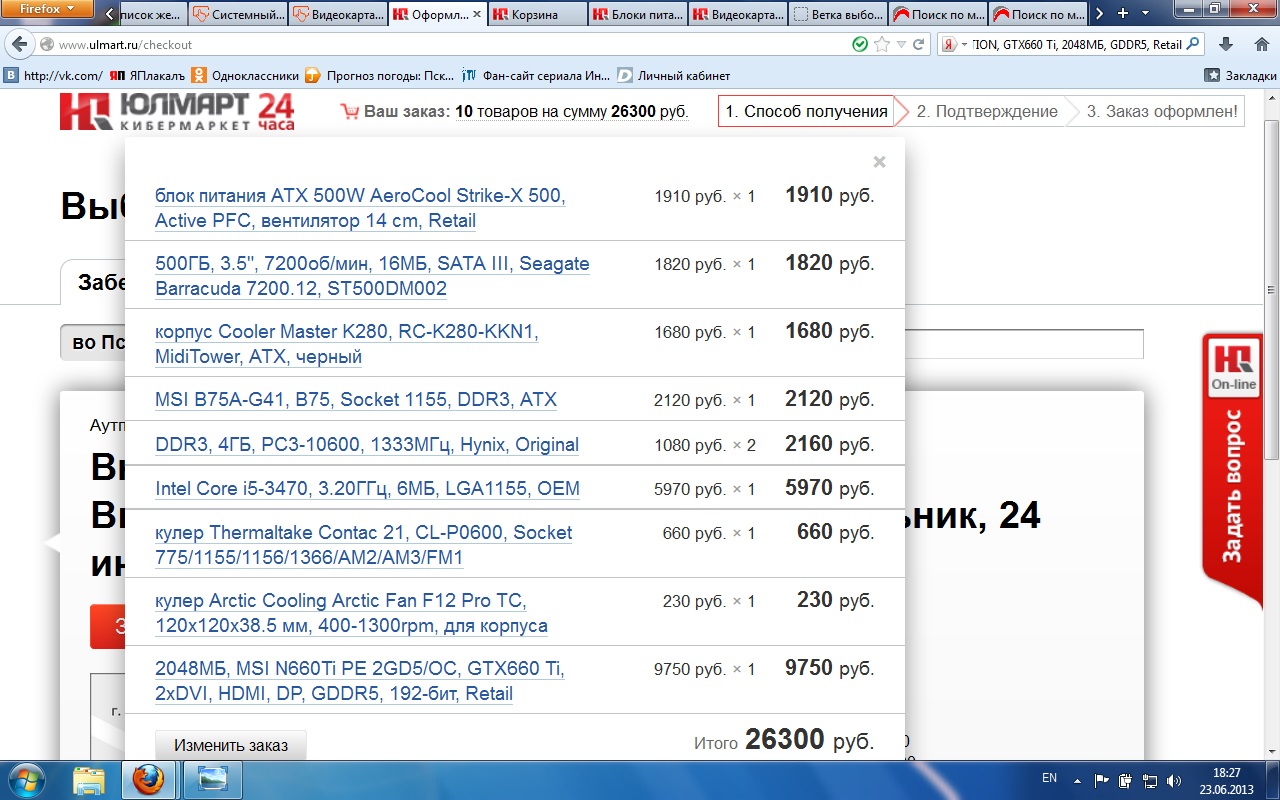Screen dimensions: 1280x800
Task: Open the AeroCool Strike-X 500 power supply link
Action: point(360,208)
